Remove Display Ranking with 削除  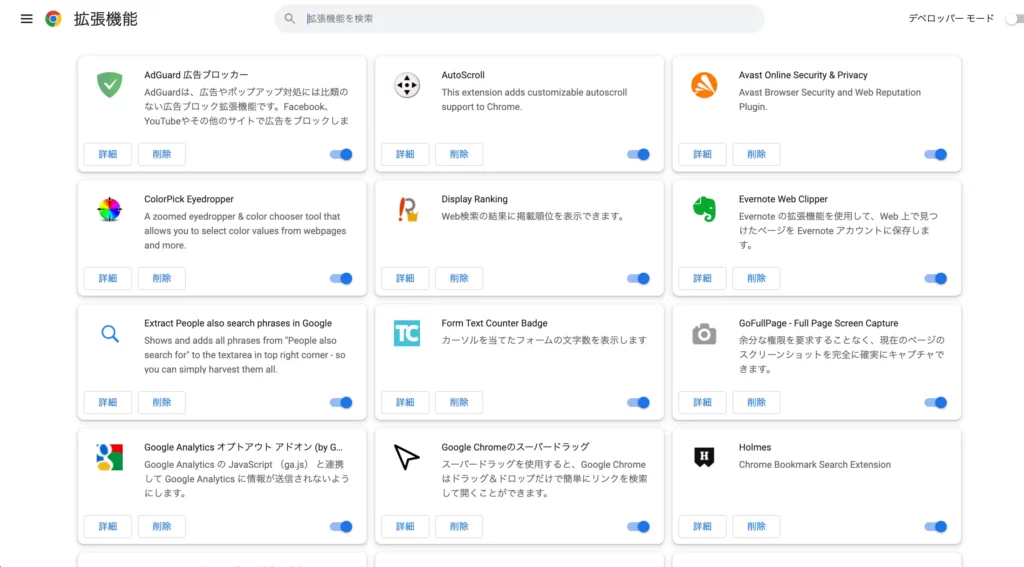pos(459,278)
